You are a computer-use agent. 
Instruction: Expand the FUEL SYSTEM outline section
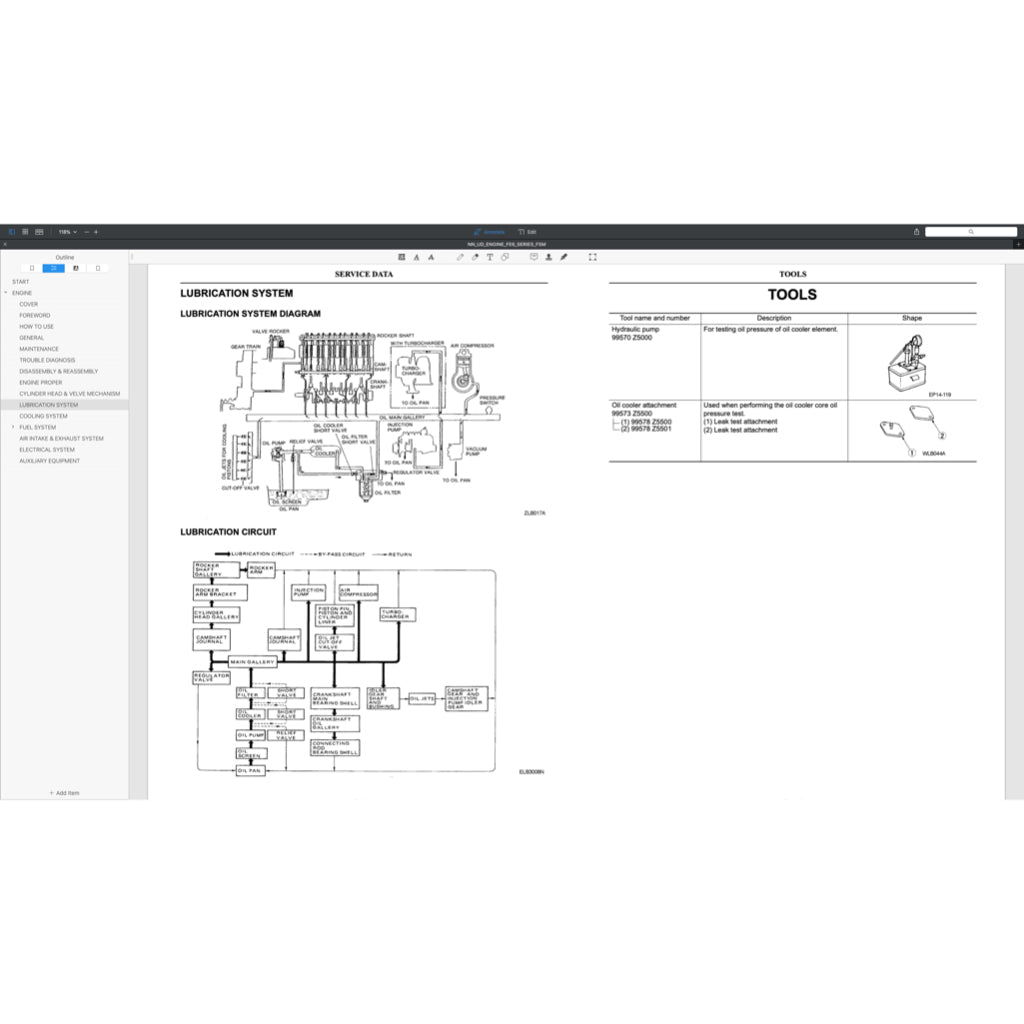13,427
